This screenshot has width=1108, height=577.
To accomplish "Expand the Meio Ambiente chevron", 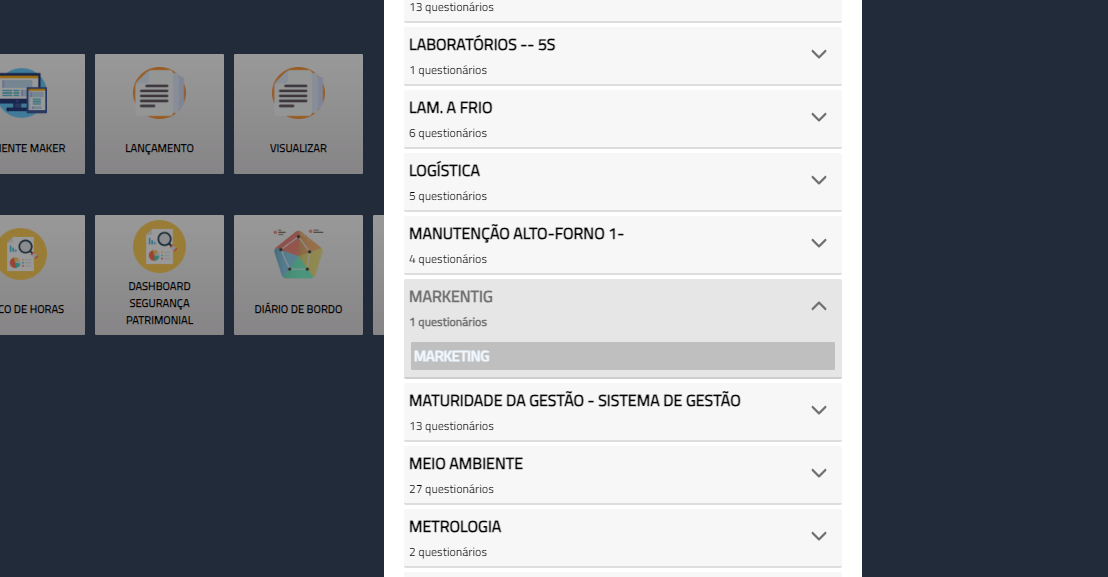I will pyautogui.click(x=819, y=473).
